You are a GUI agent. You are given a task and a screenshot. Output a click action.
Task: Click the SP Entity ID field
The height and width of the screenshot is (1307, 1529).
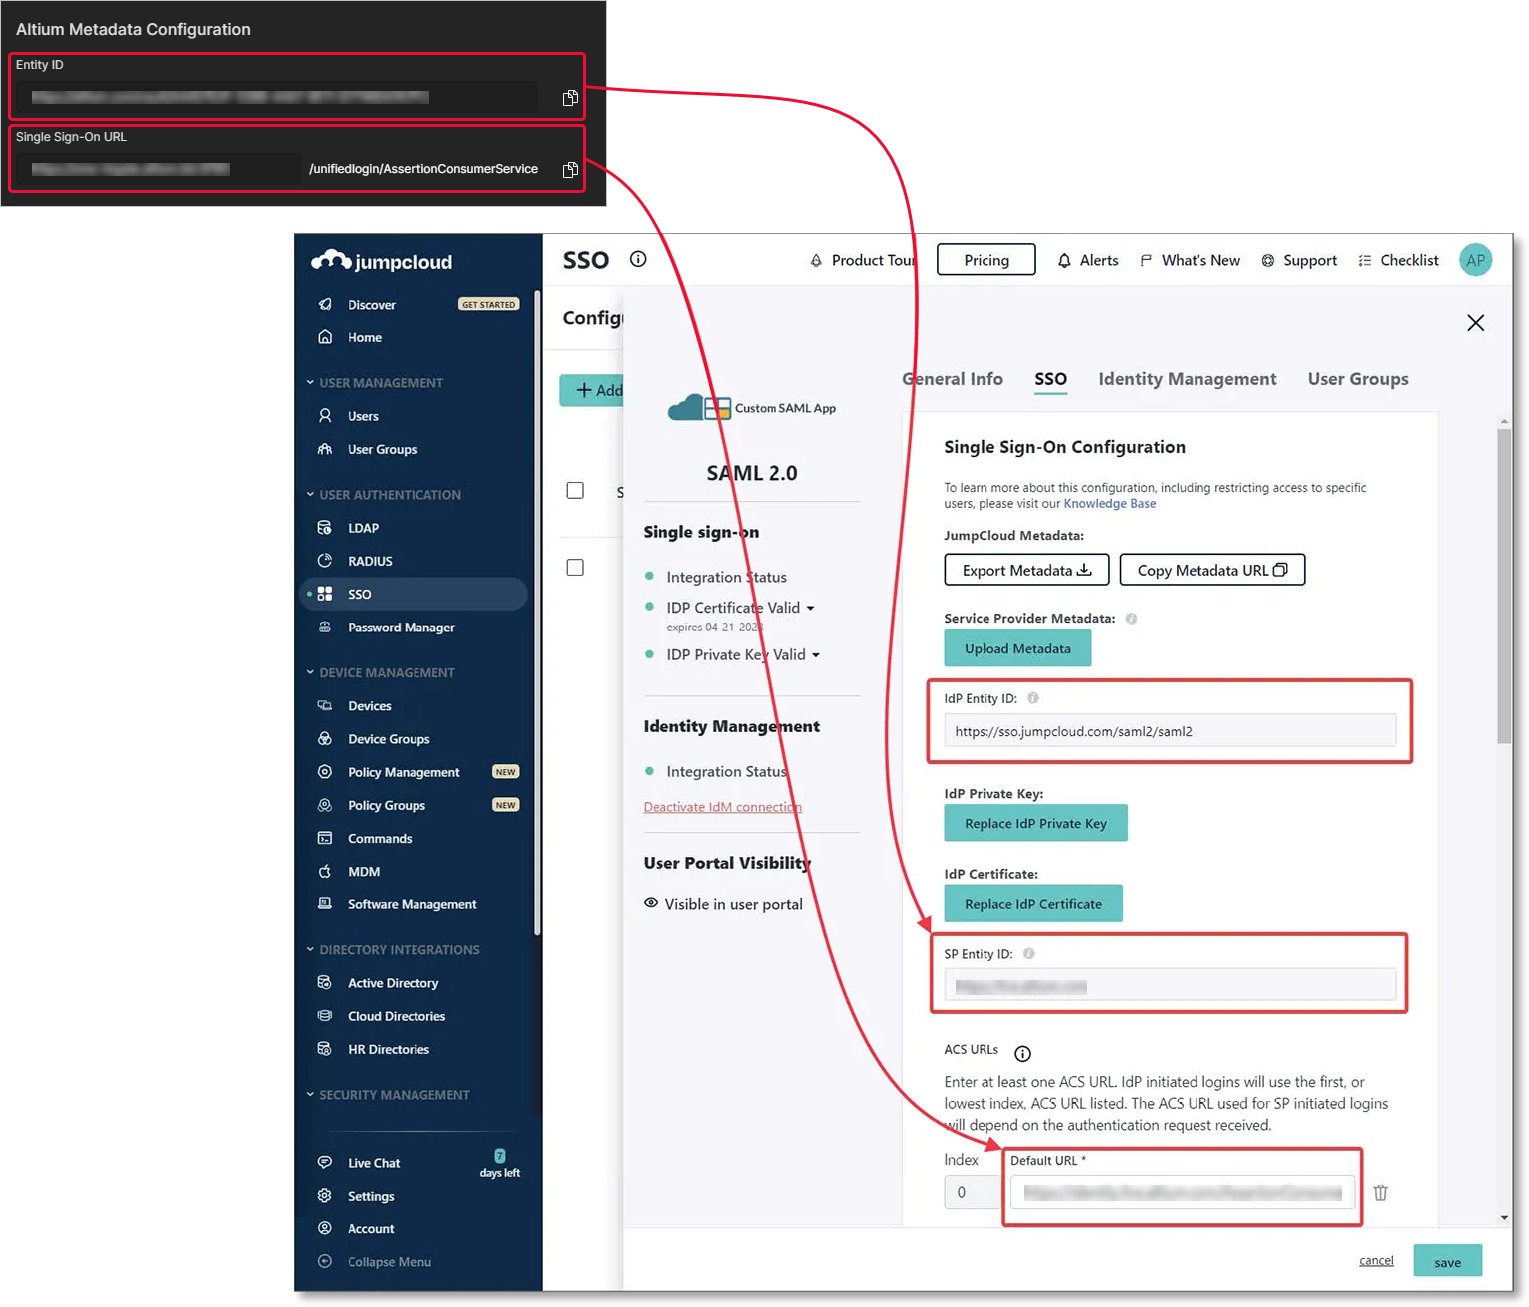pyautogui.click(x=1170, y=986)
